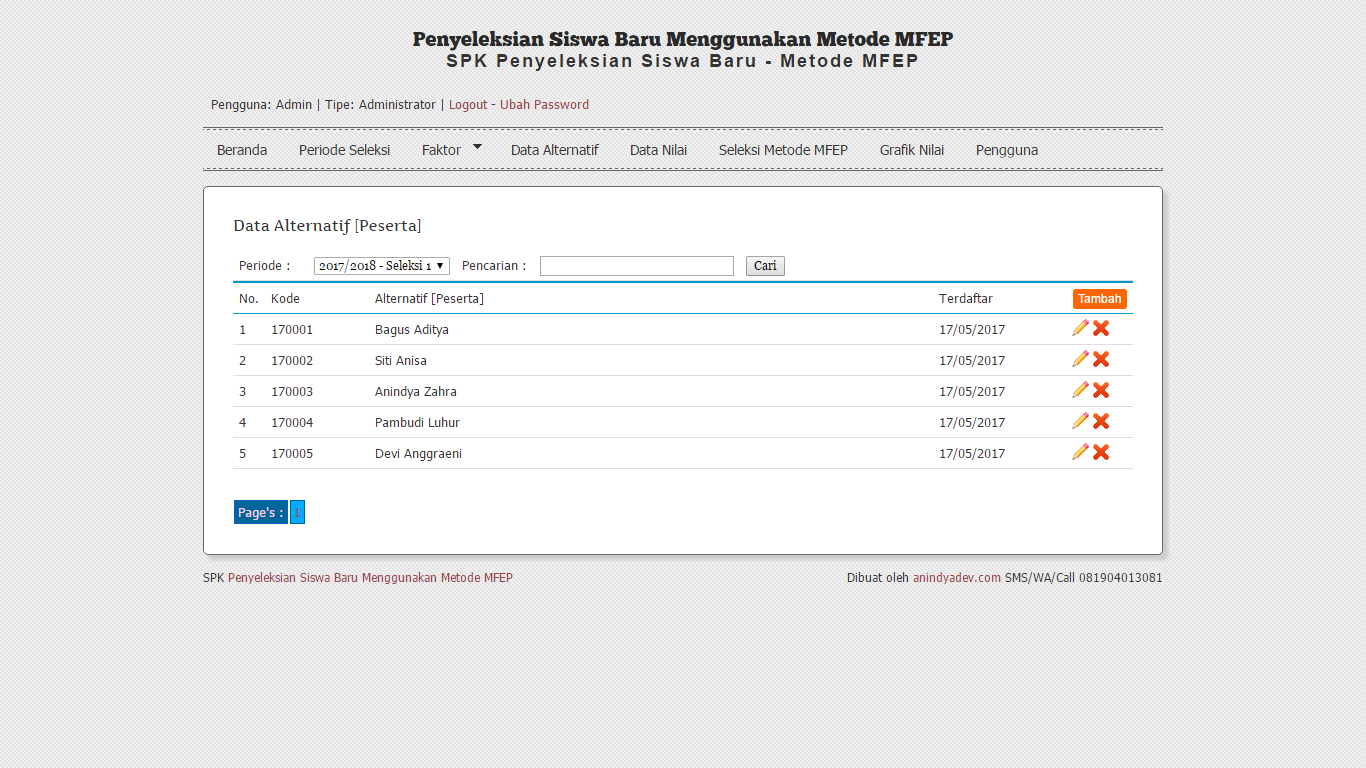Expand the Faktor menu arrow
Image resolution: width=1366 pixels, height=768 pixels.
(477, 147)
